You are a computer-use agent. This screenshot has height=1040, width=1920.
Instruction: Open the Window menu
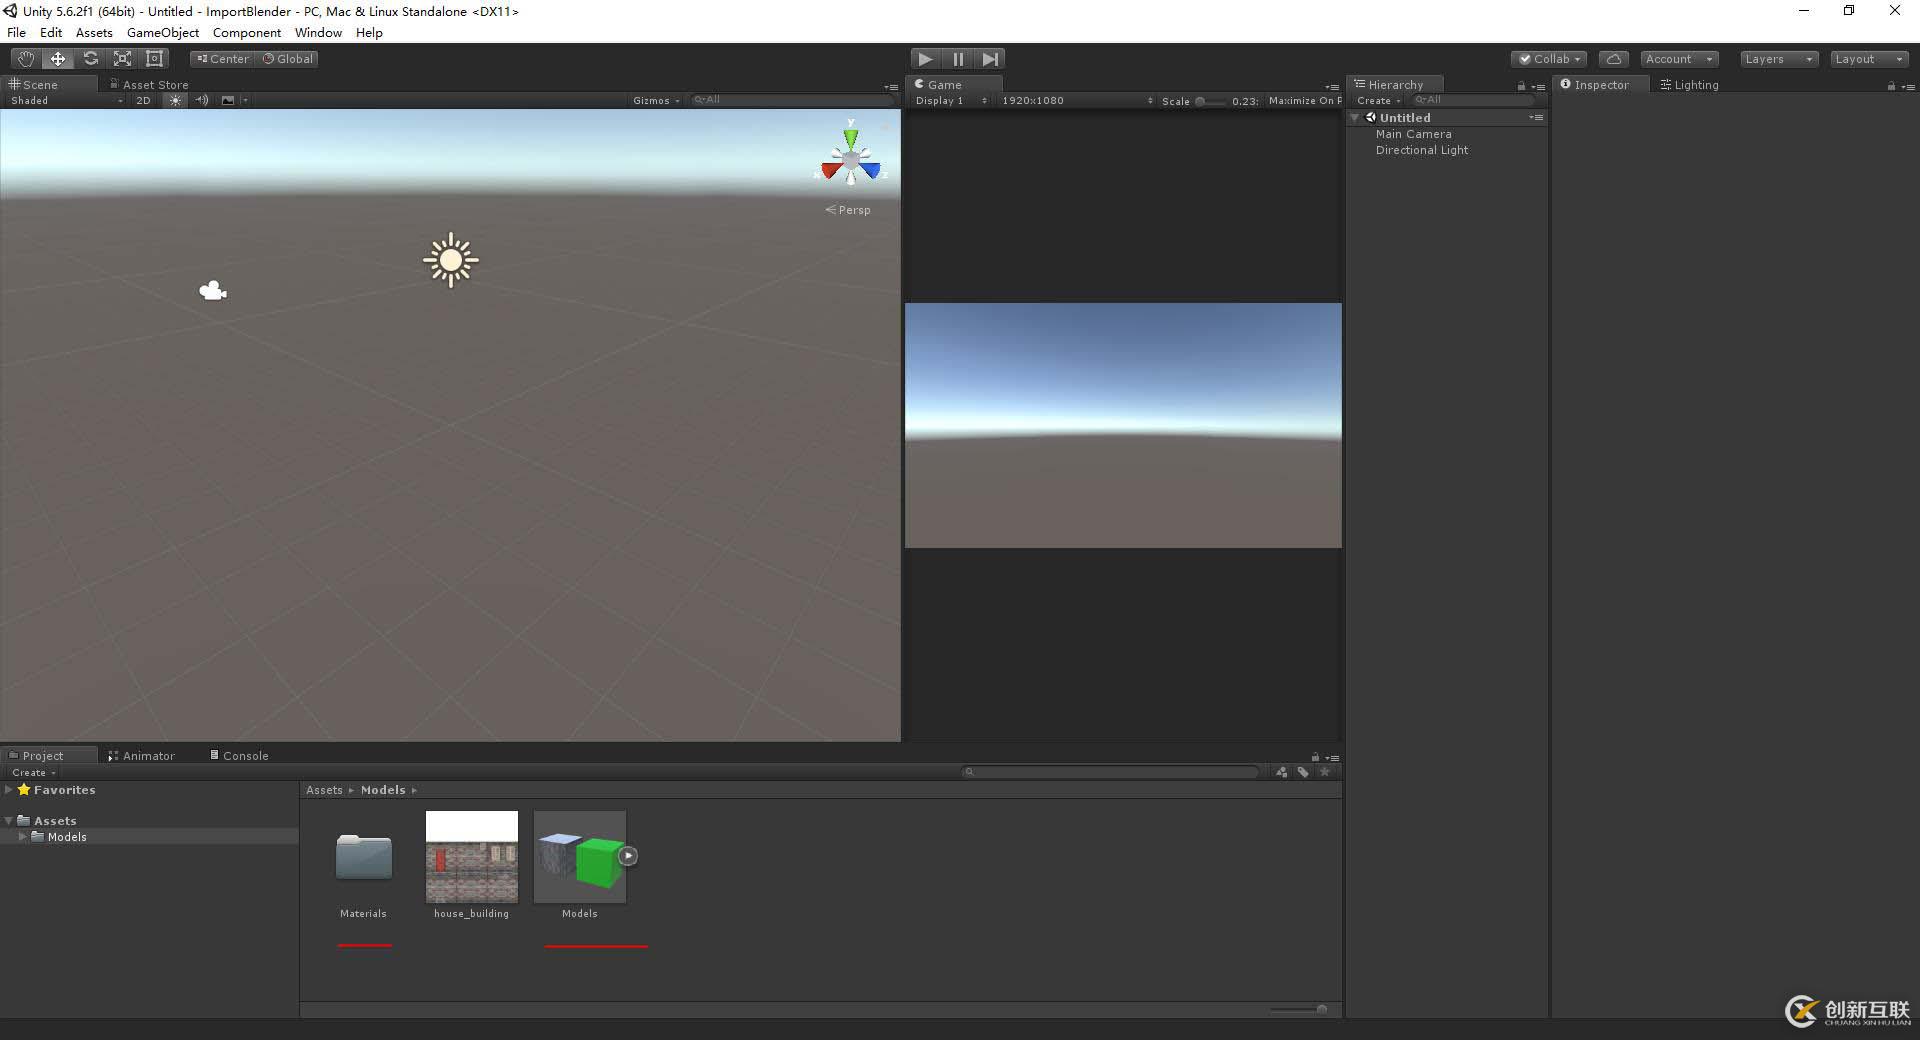tap(318, 33)
